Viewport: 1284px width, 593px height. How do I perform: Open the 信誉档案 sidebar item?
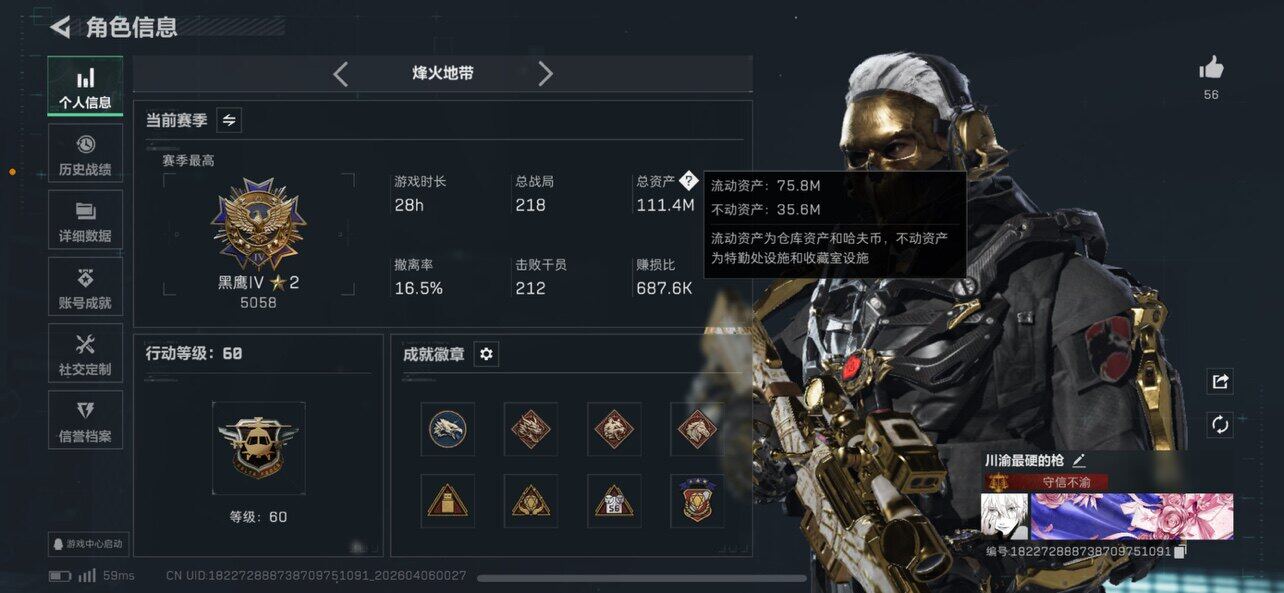tap(85, 420)
